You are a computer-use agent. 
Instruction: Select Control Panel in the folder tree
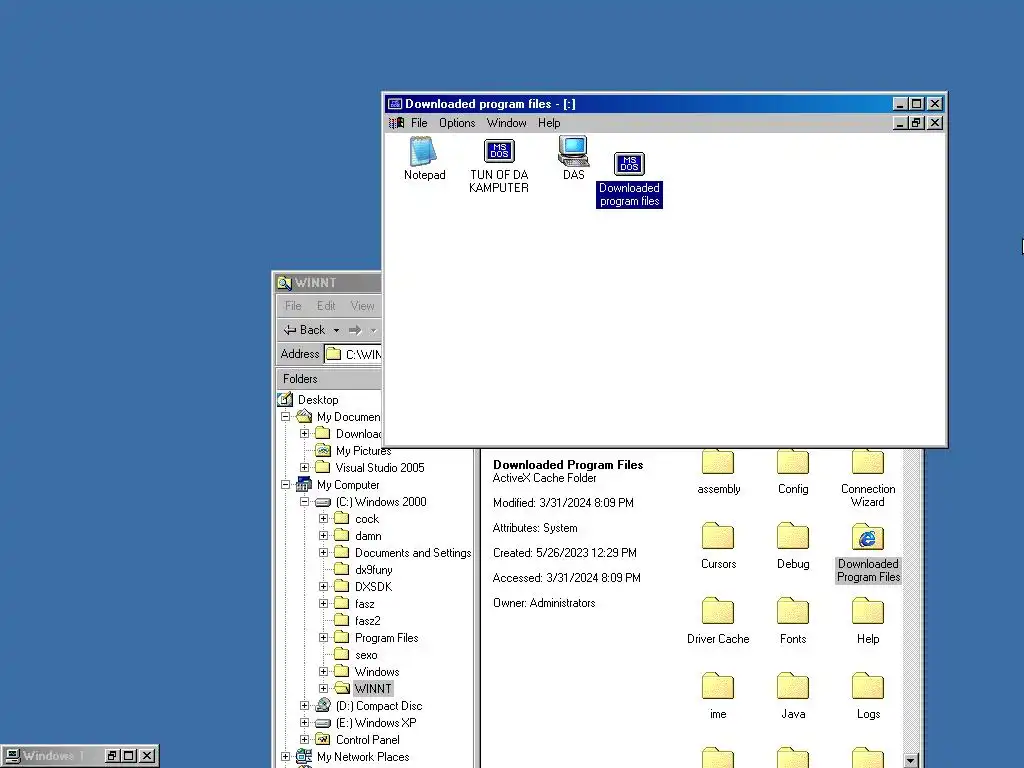[x=367, y=739]
